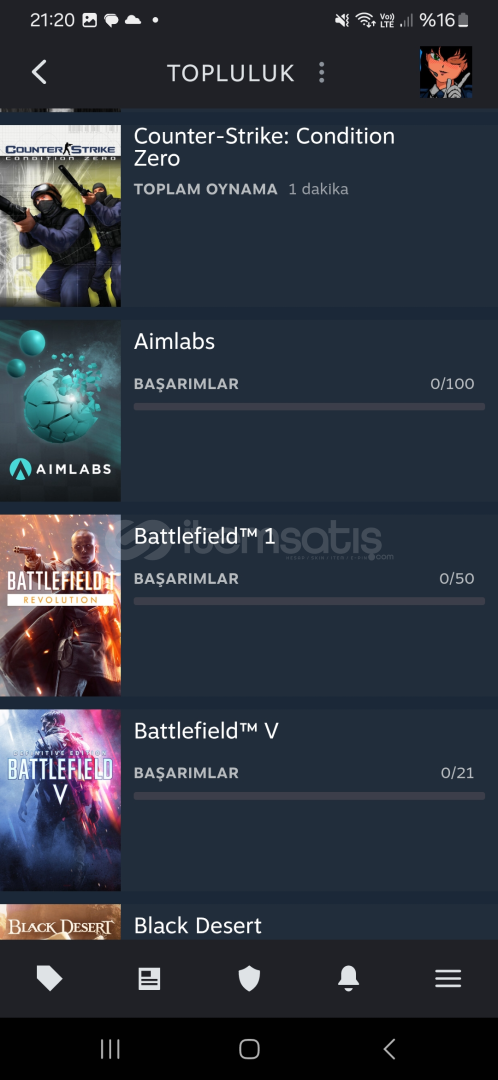Open the hamburger menu tab
The width and height of the screenshot is (498, 1080).
[448, 979]
